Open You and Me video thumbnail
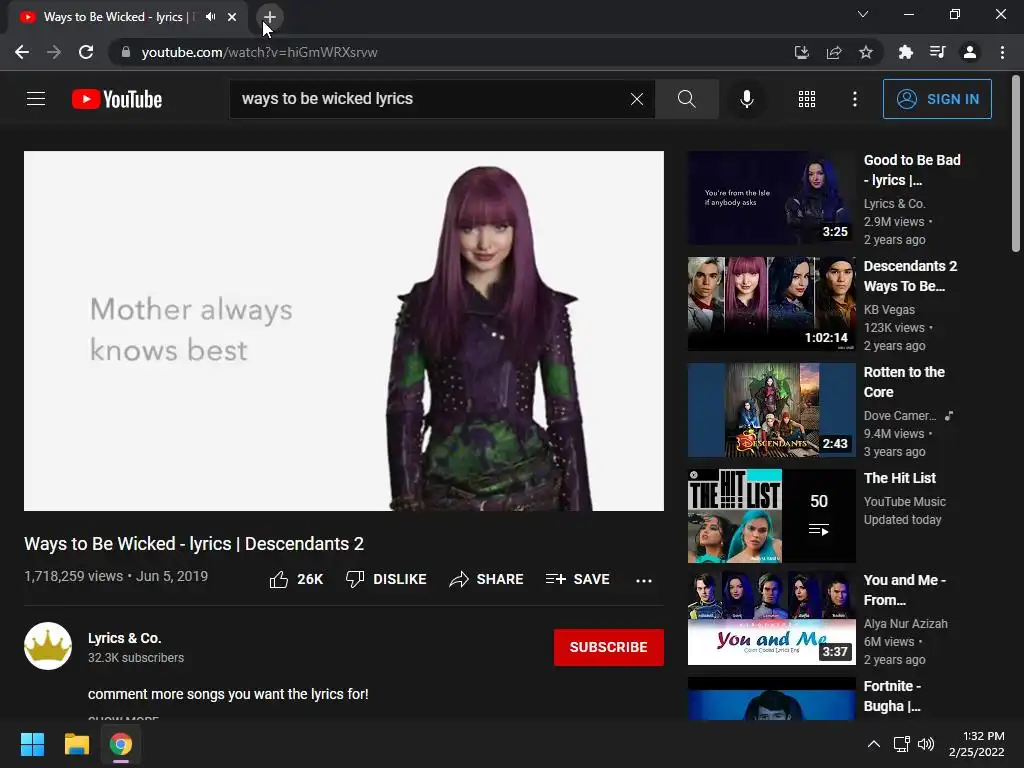Image resolution: width=1024 pixels, height=768 pixels. 771,618
